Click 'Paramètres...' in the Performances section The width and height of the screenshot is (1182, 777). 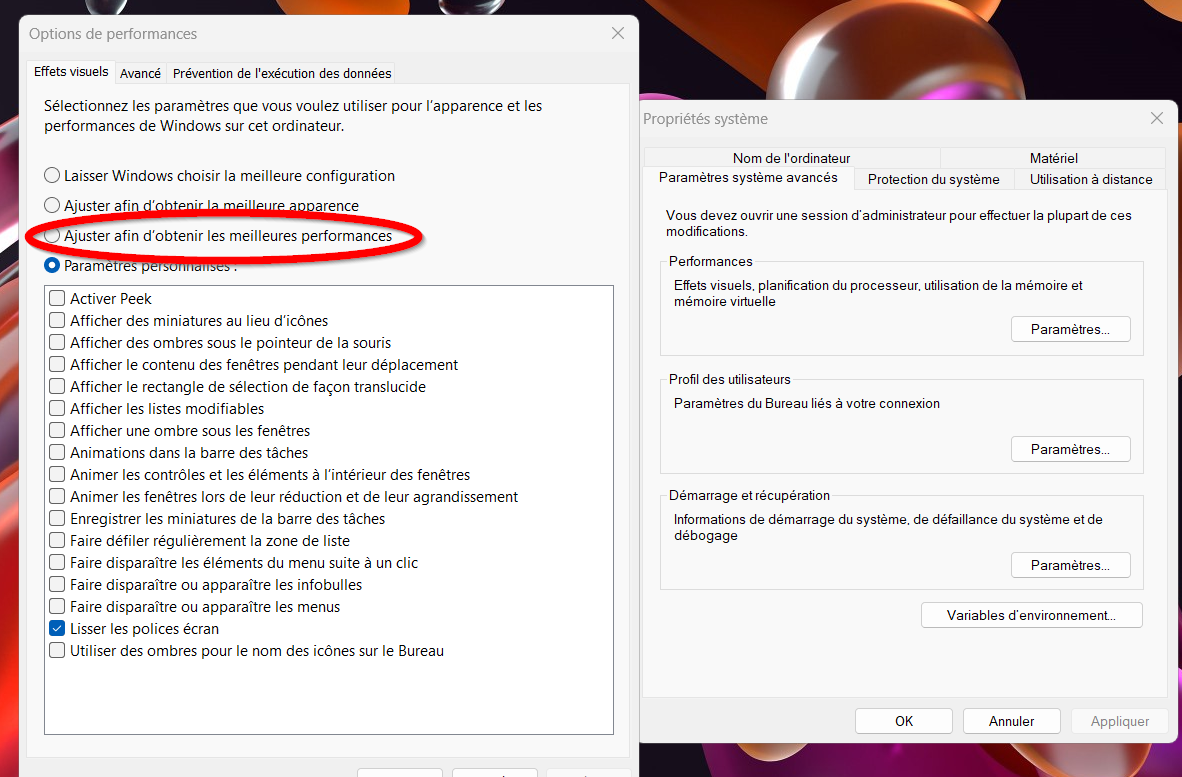[1070, 329]
